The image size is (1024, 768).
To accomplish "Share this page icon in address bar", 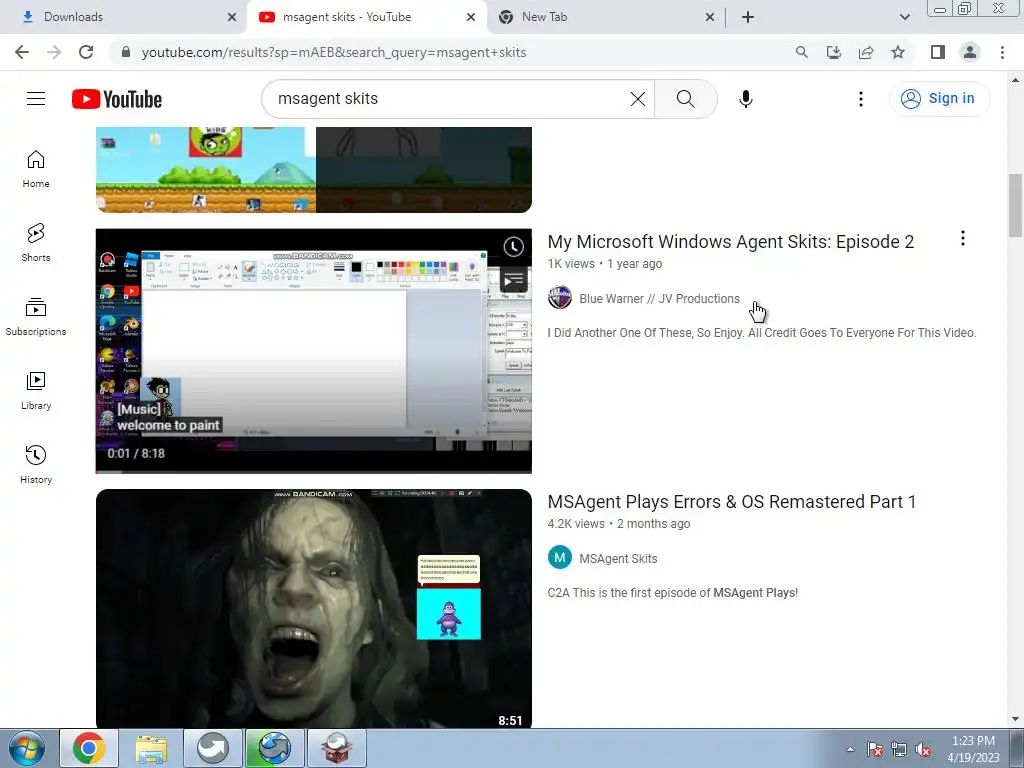I will coord(866,52).
